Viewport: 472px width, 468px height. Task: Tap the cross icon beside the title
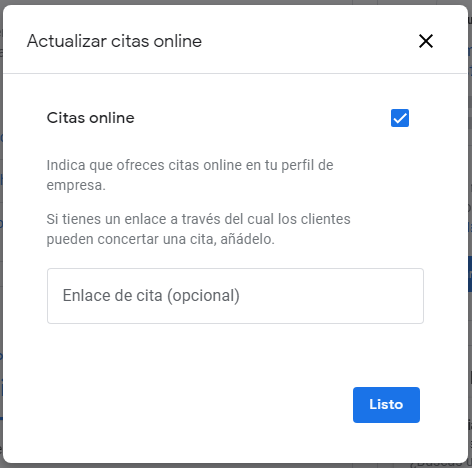[x=426, y=41]
